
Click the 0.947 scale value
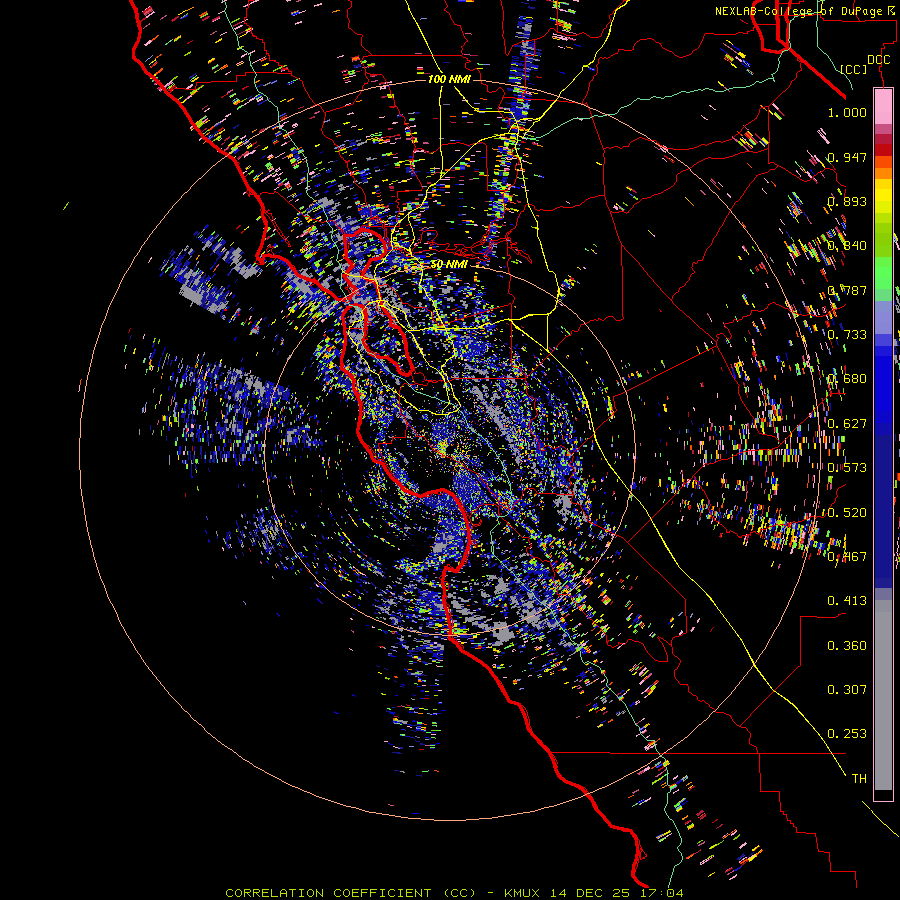click(x=847, y=157)
